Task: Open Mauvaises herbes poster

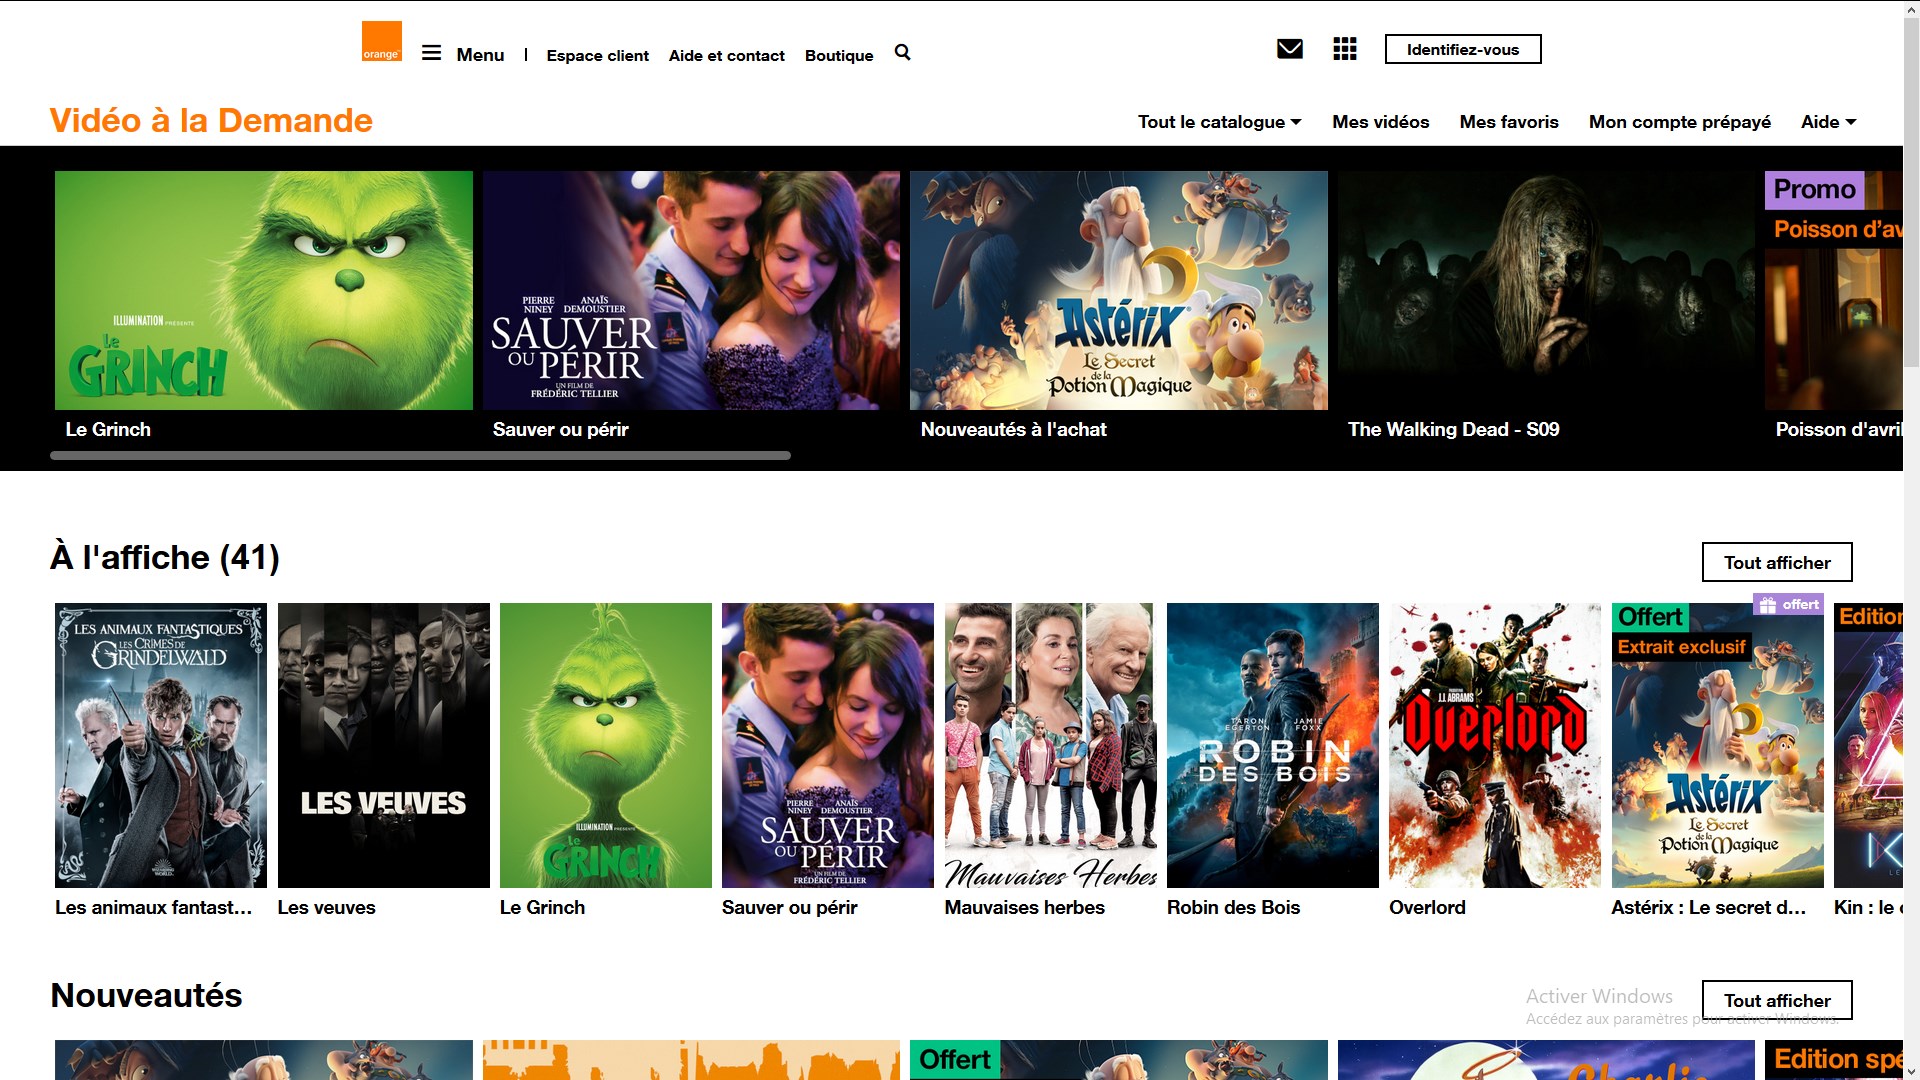Action: pyautogui.click(x=1050, y=745)
